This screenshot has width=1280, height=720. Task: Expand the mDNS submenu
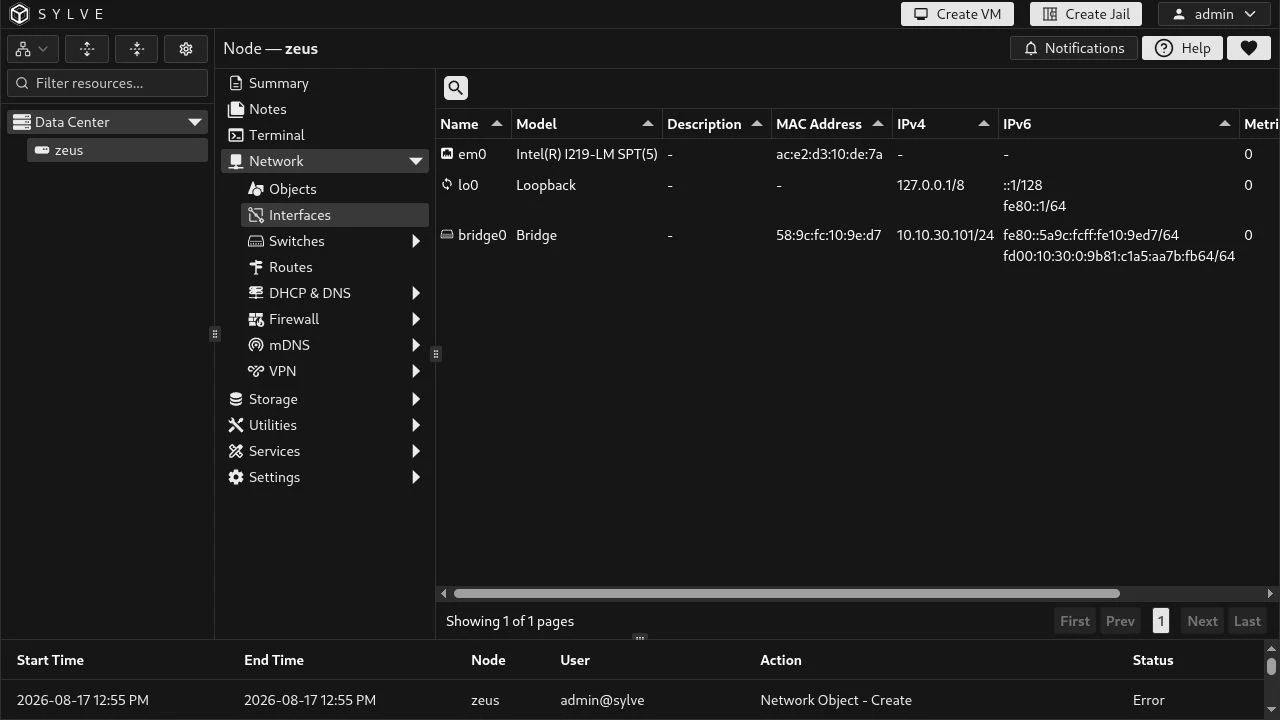coord(416,345)
